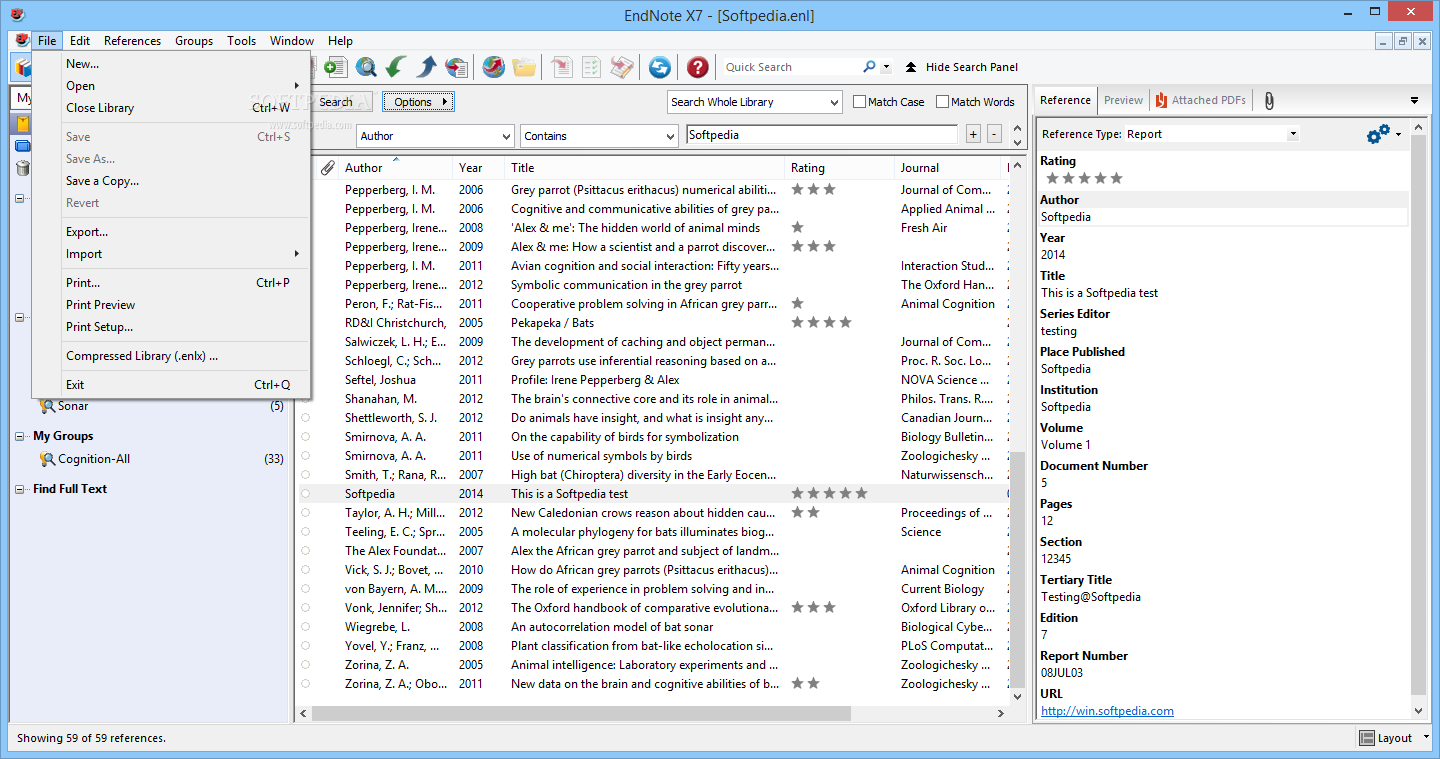
Task: Click the New Reference toolbar icon
Action: point(335,67)
